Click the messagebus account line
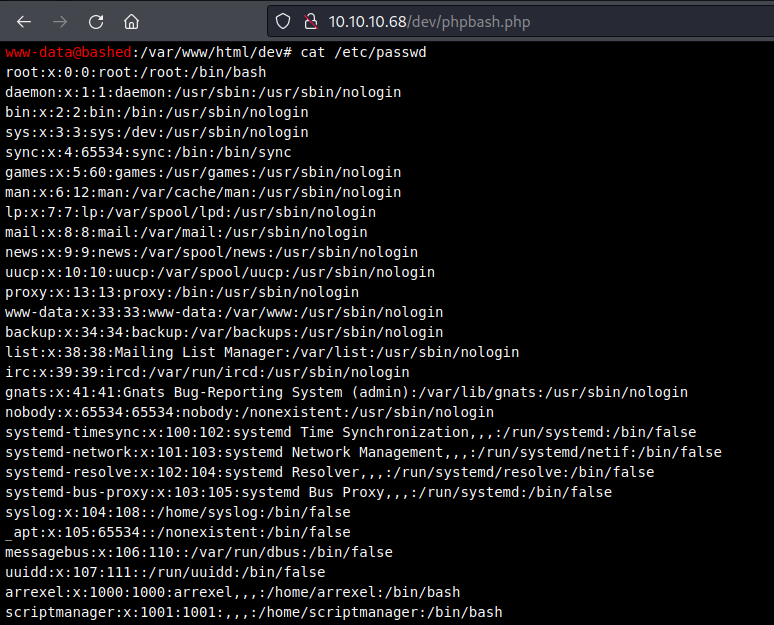Screen dimensions: 774x625 coord(198,552)
